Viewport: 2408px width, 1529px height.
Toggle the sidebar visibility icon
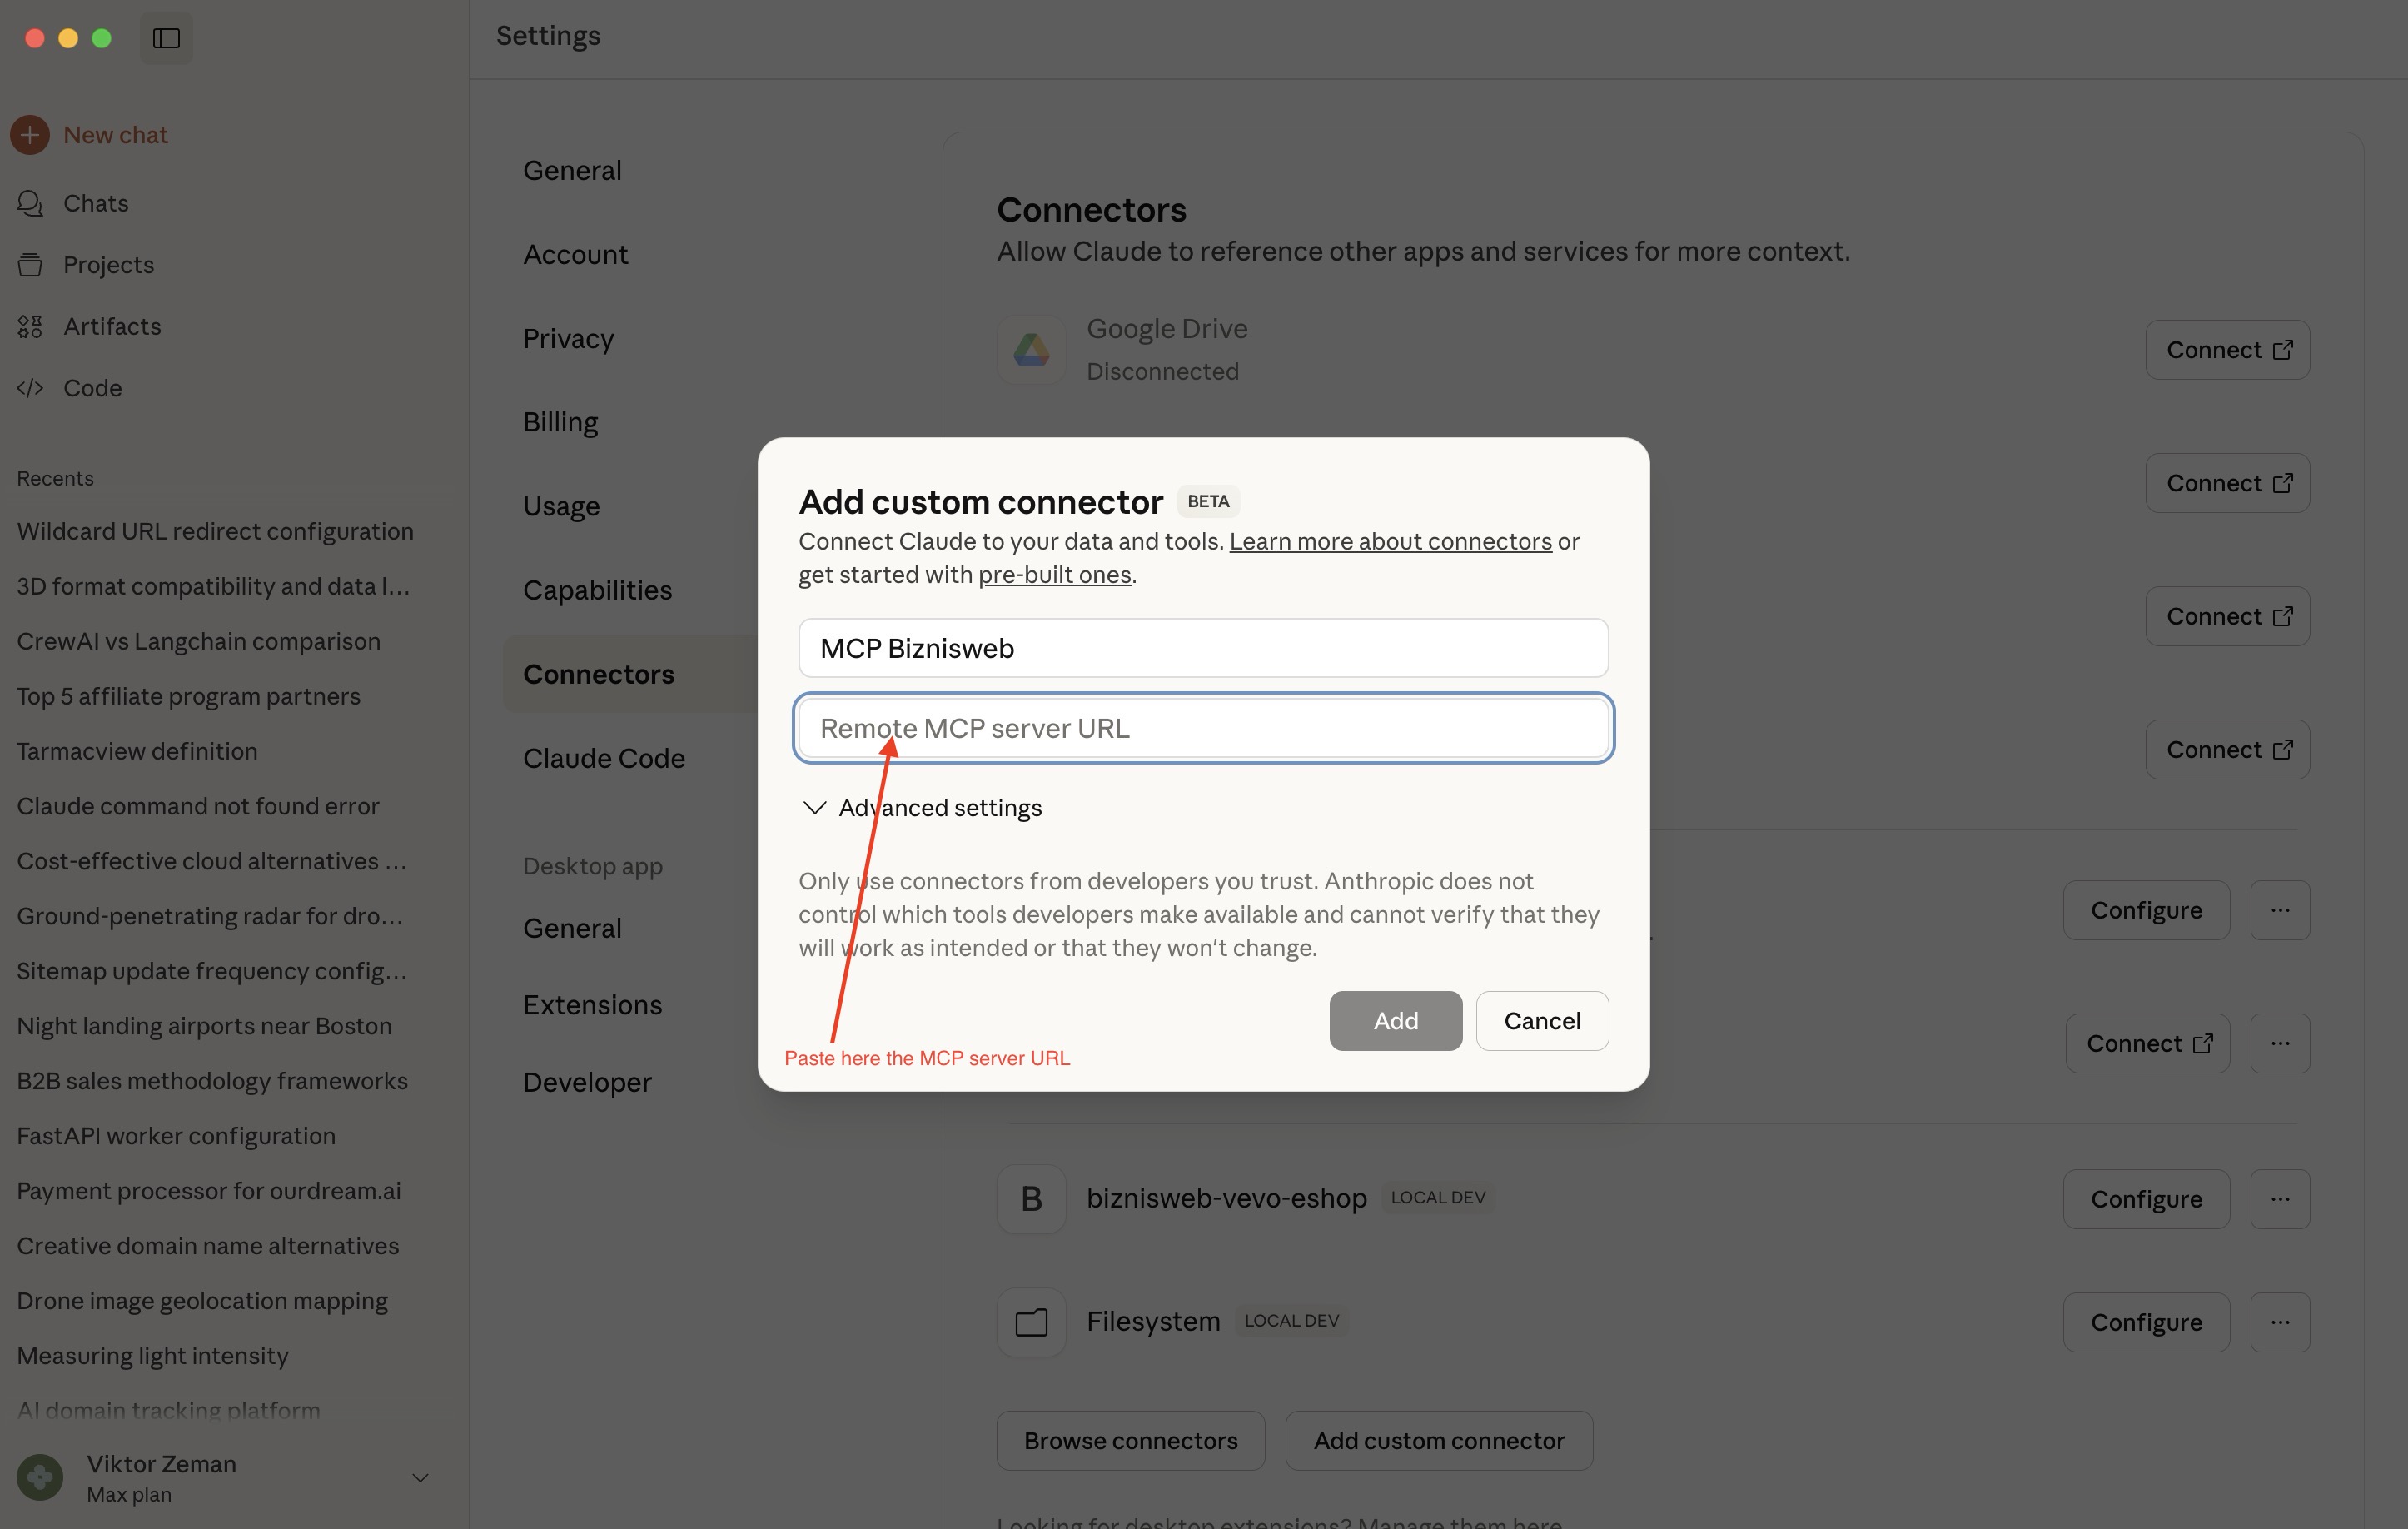pyautogui.click(x=165, y=38)
